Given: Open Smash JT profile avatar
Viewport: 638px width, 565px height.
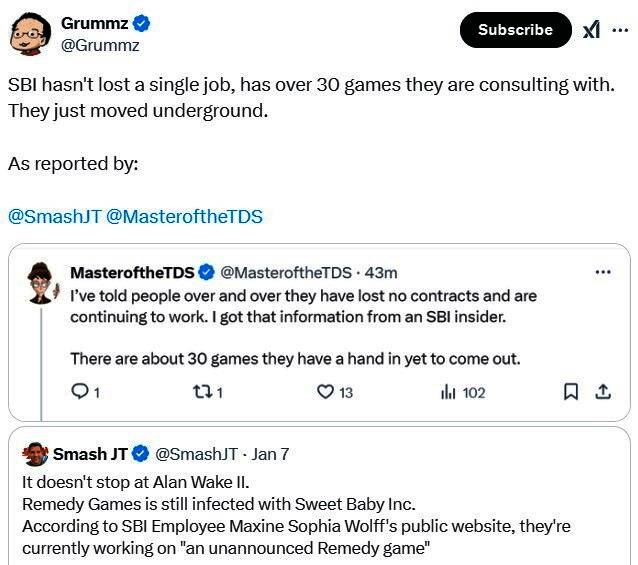Looking at the screenshot, I should click(x=35, y=454).
